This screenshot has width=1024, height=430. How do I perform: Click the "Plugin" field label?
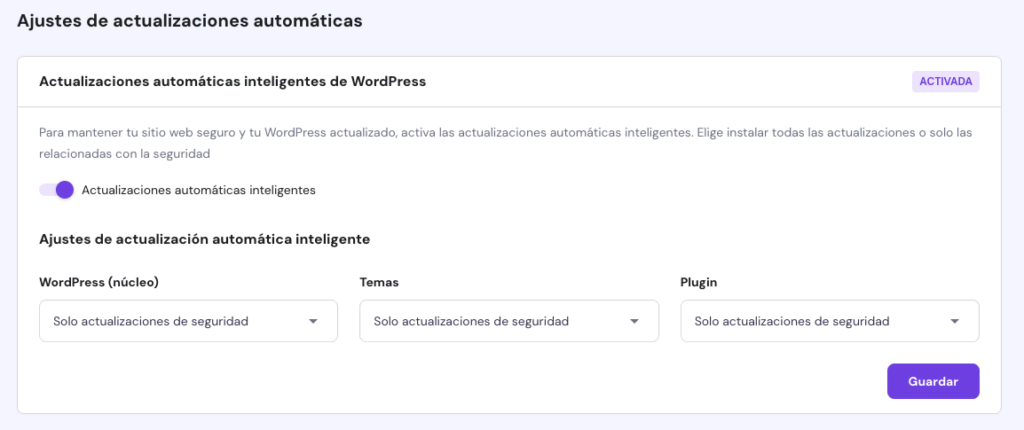click(x=699, y=282)
